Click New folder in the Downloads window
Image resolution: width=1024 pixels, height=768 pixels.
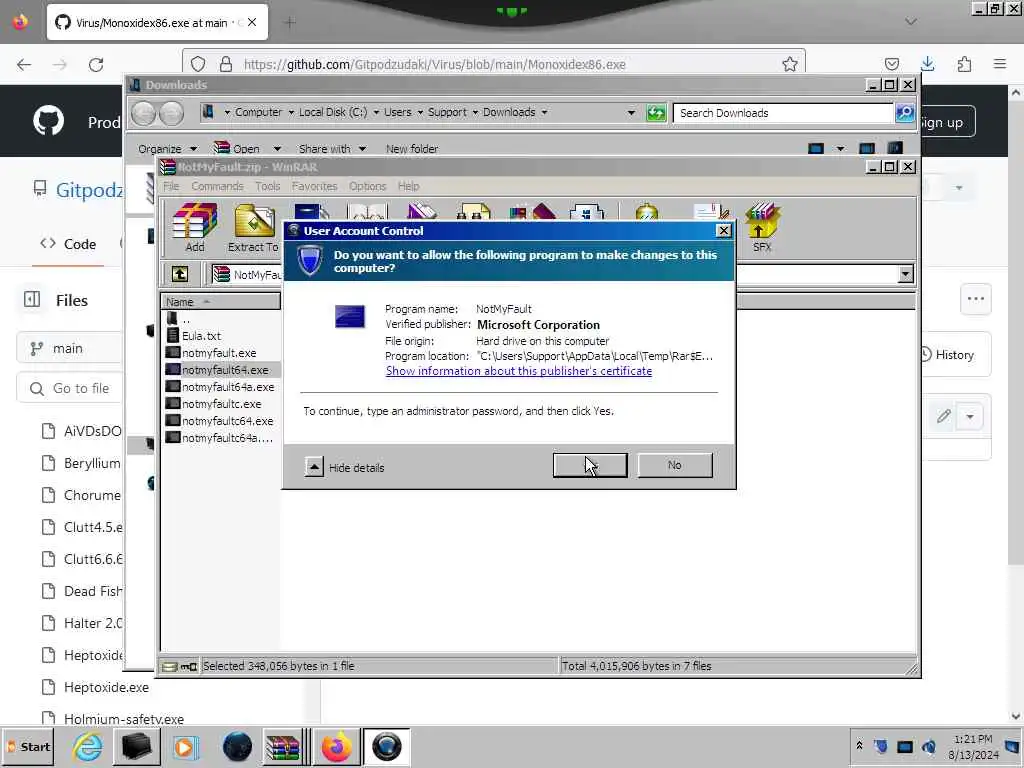tap(411, 149)
